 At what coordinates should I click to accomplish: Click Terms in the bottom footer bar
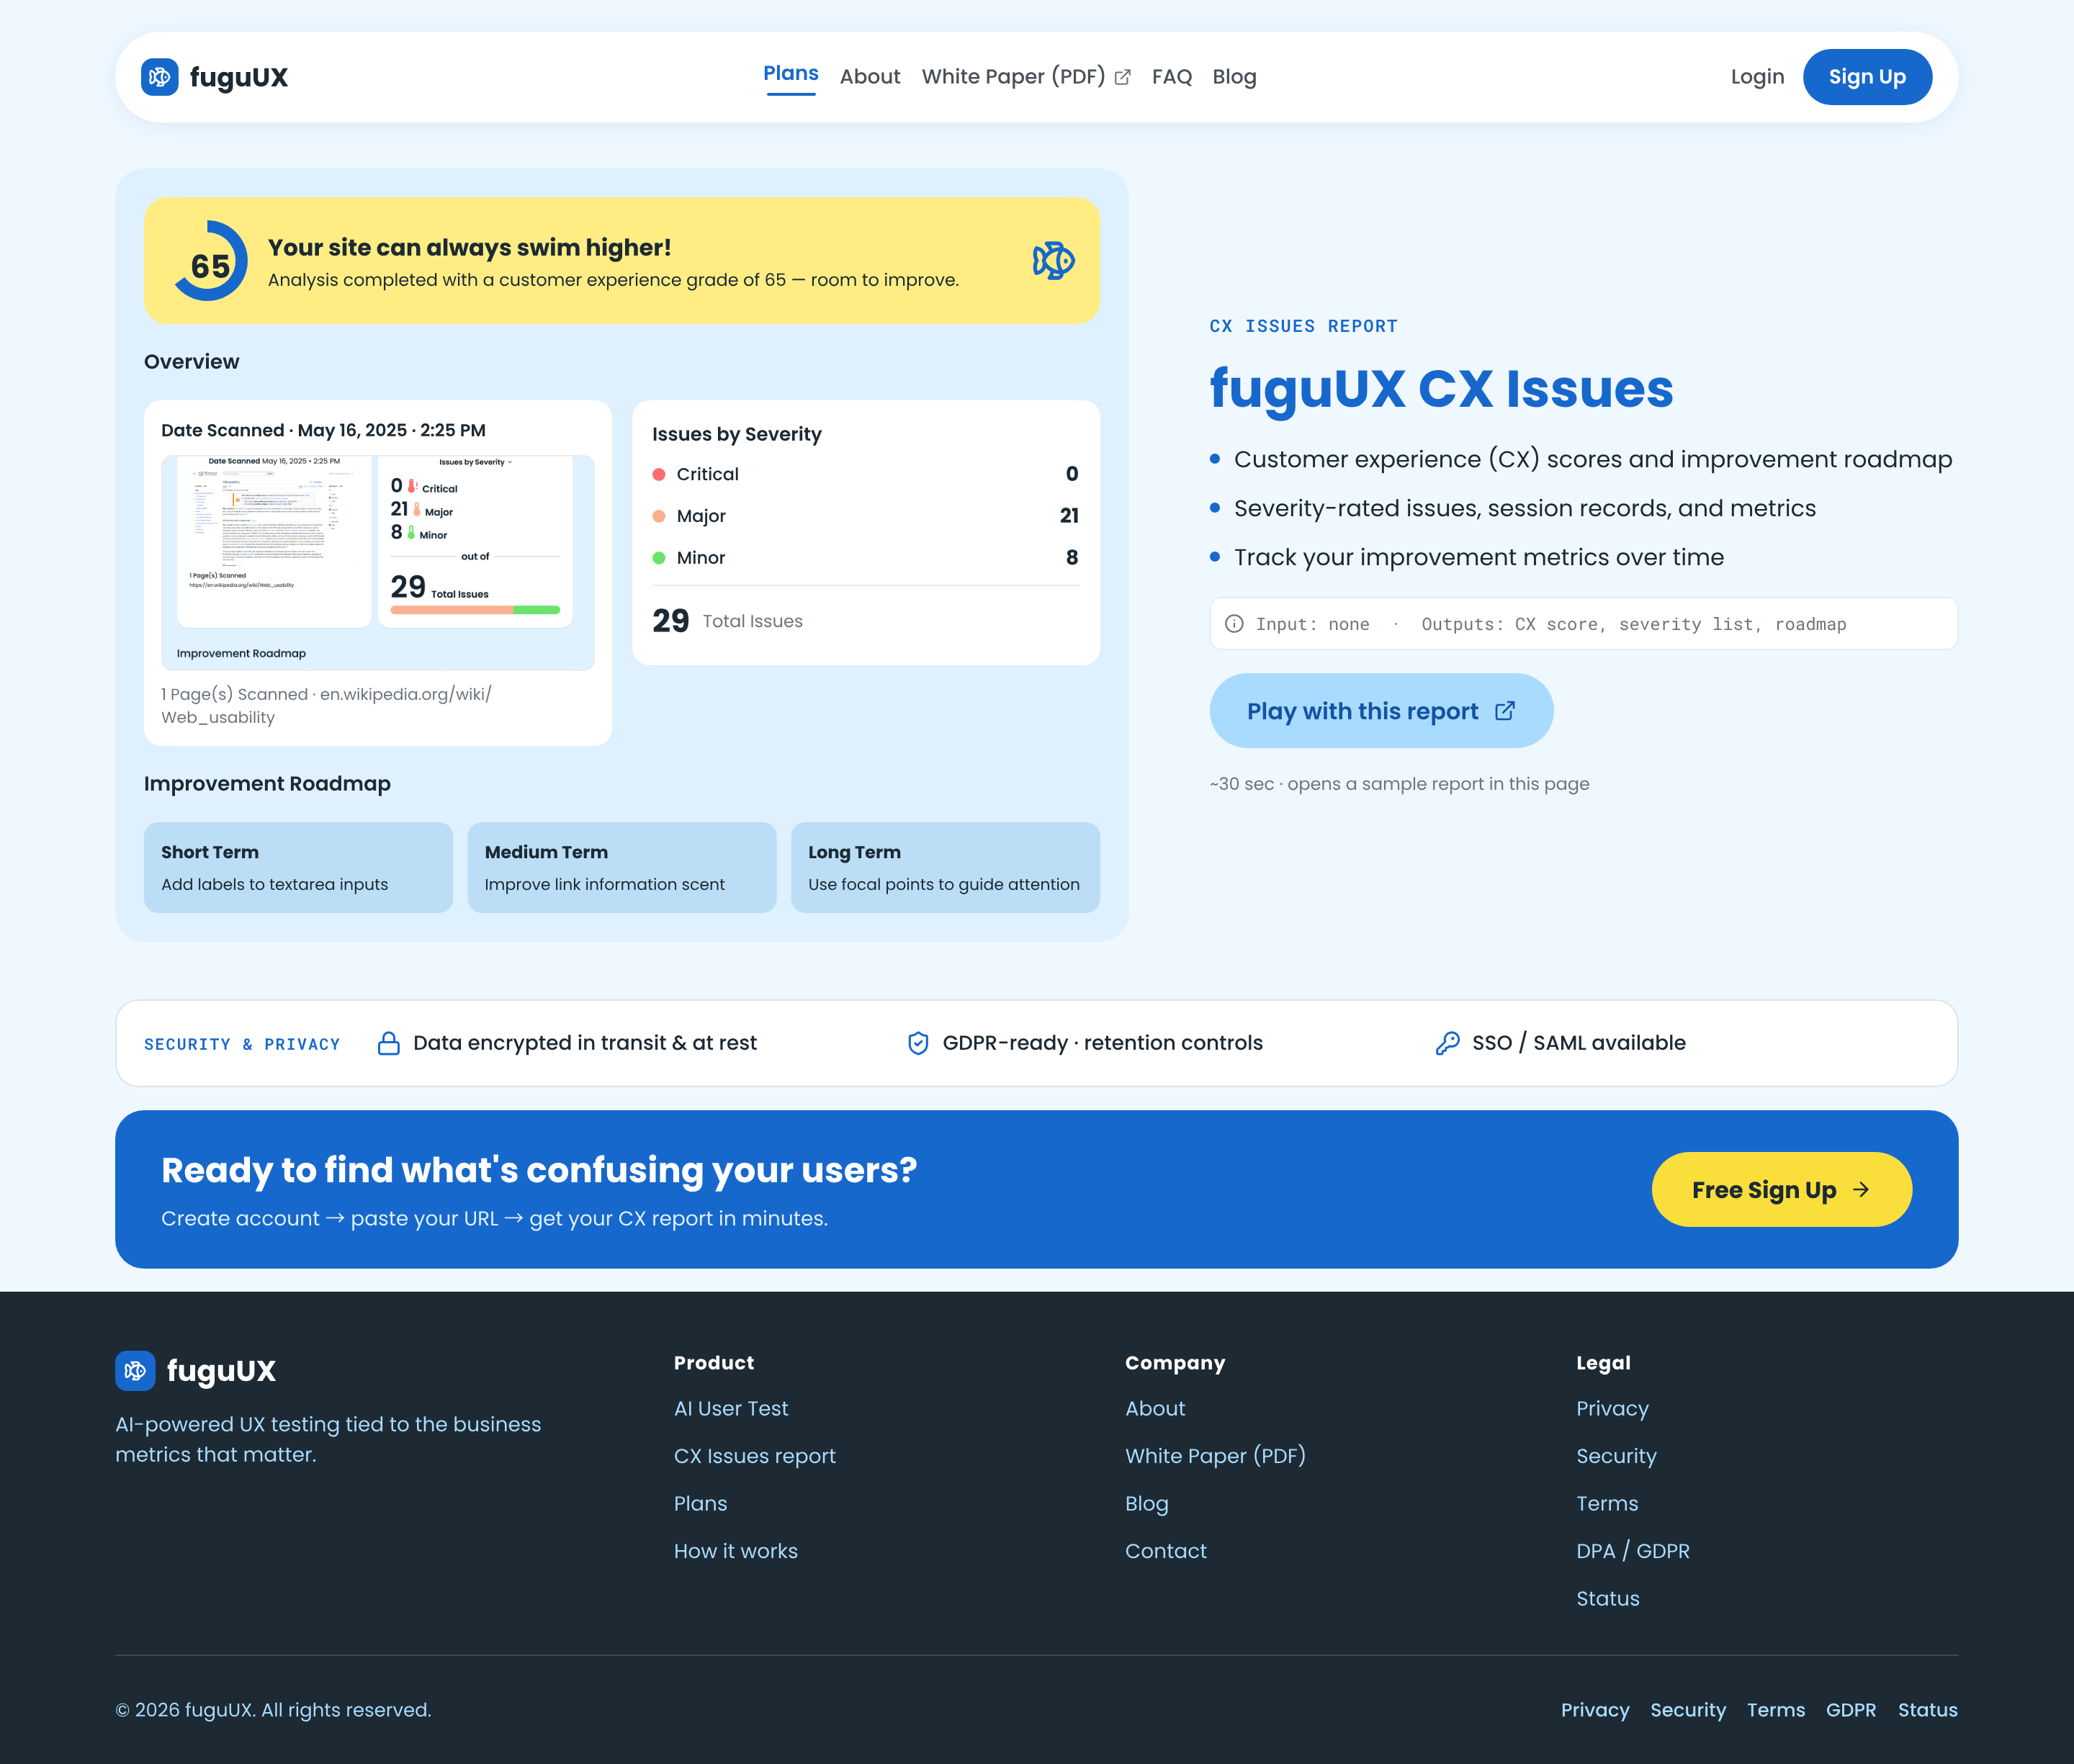pos(1776,1710)
